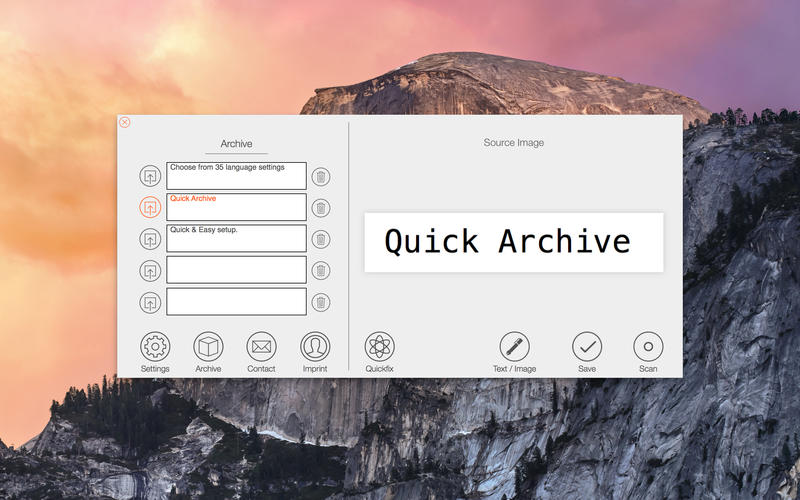
Task: Load the highlighted Quick Archive entry
Action: [150, 208]
